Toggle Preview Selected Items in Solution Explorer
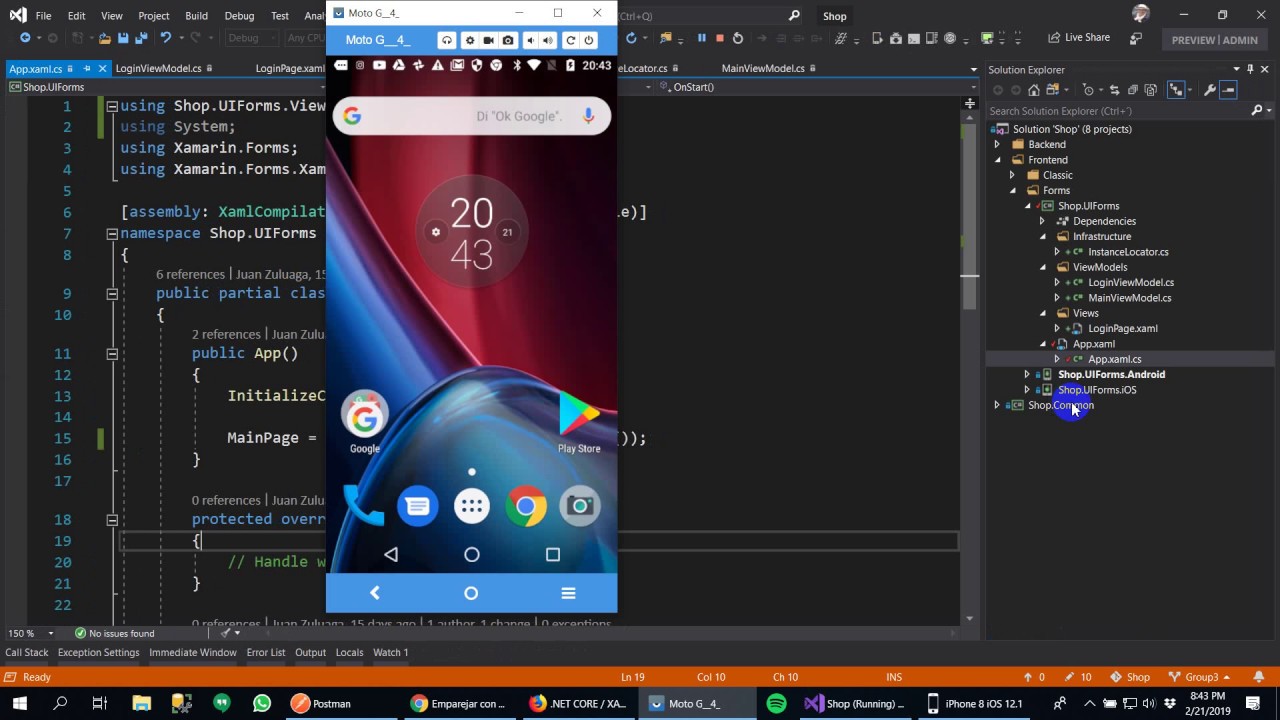Viewport: 1280px width, 720px height. [x=1229, y=90]
